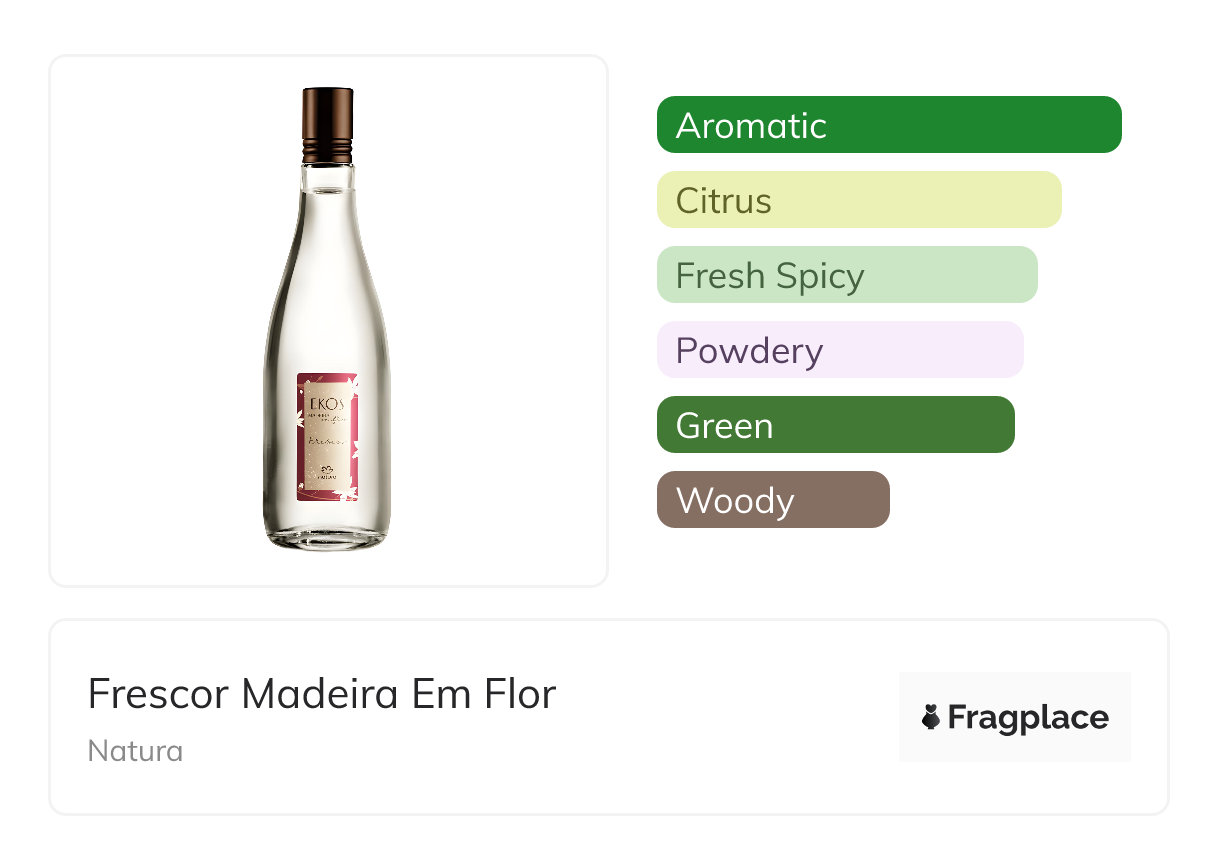Select the Citrus accord bar

tap(858, 200)
